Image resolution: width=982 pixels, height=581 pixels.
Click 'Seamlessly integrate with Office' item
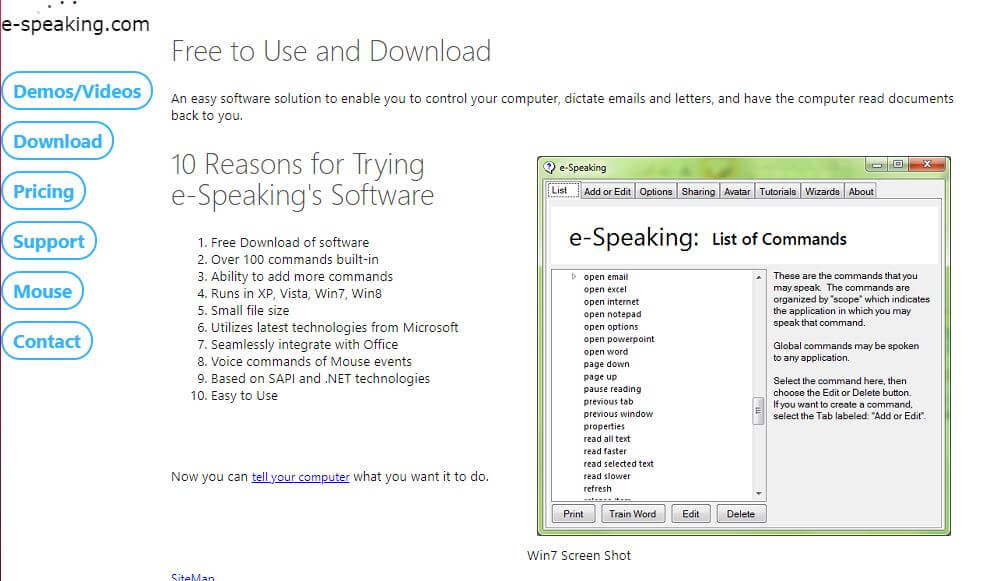coord(304,344)
